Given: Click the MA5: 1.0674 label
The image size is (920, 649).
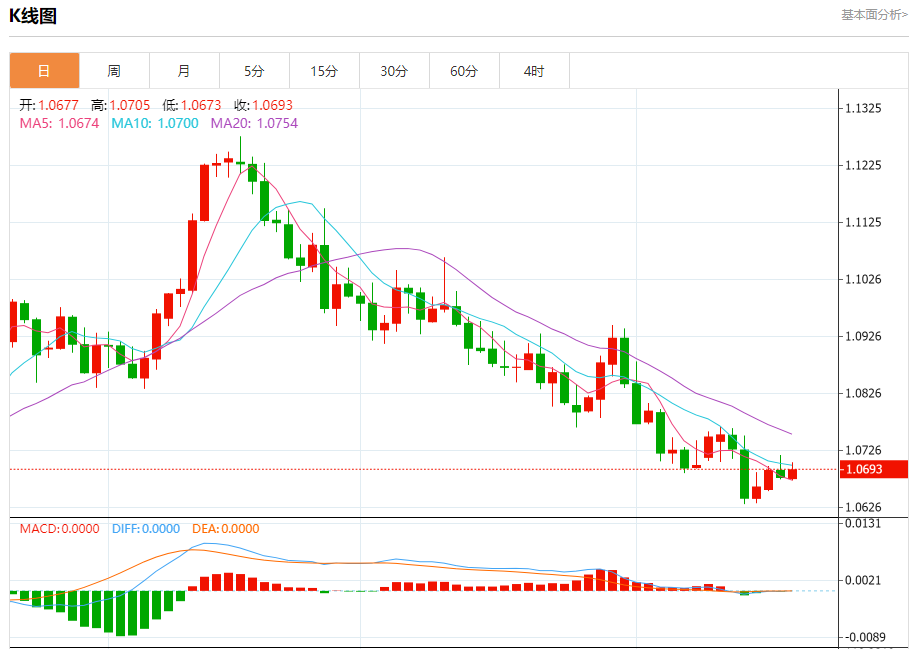Looking at the screenshot, I should 59,123.
